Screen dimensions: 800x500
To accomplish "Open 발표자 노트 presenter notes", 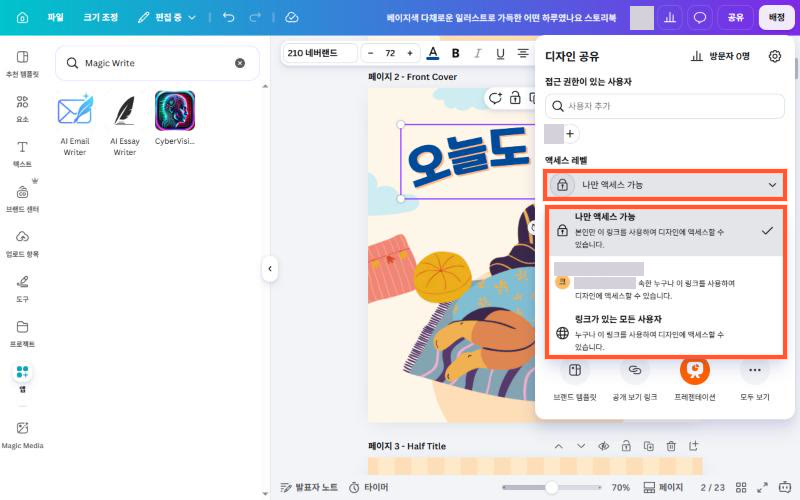I will (309, 487).
